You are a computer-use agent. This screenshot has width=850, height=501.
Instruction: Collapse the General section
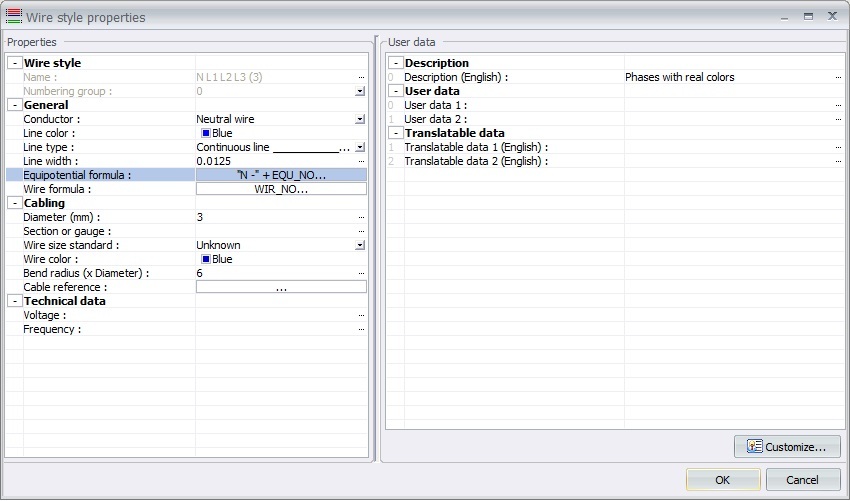(x=14, y=105)
